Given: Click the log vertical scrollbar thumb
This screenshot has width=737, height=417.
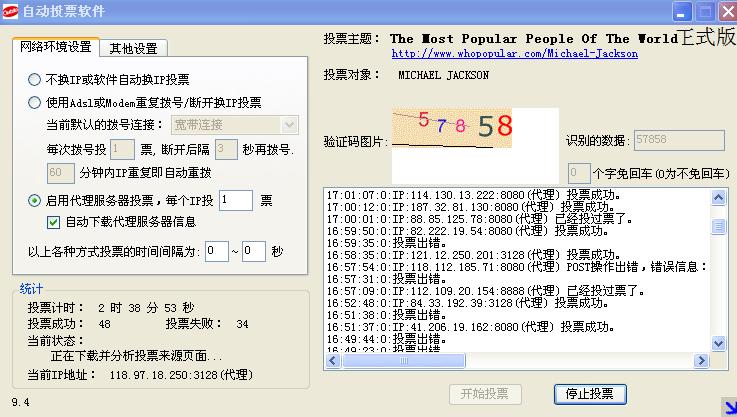Looking at the screenshot, I should [718, 227].
